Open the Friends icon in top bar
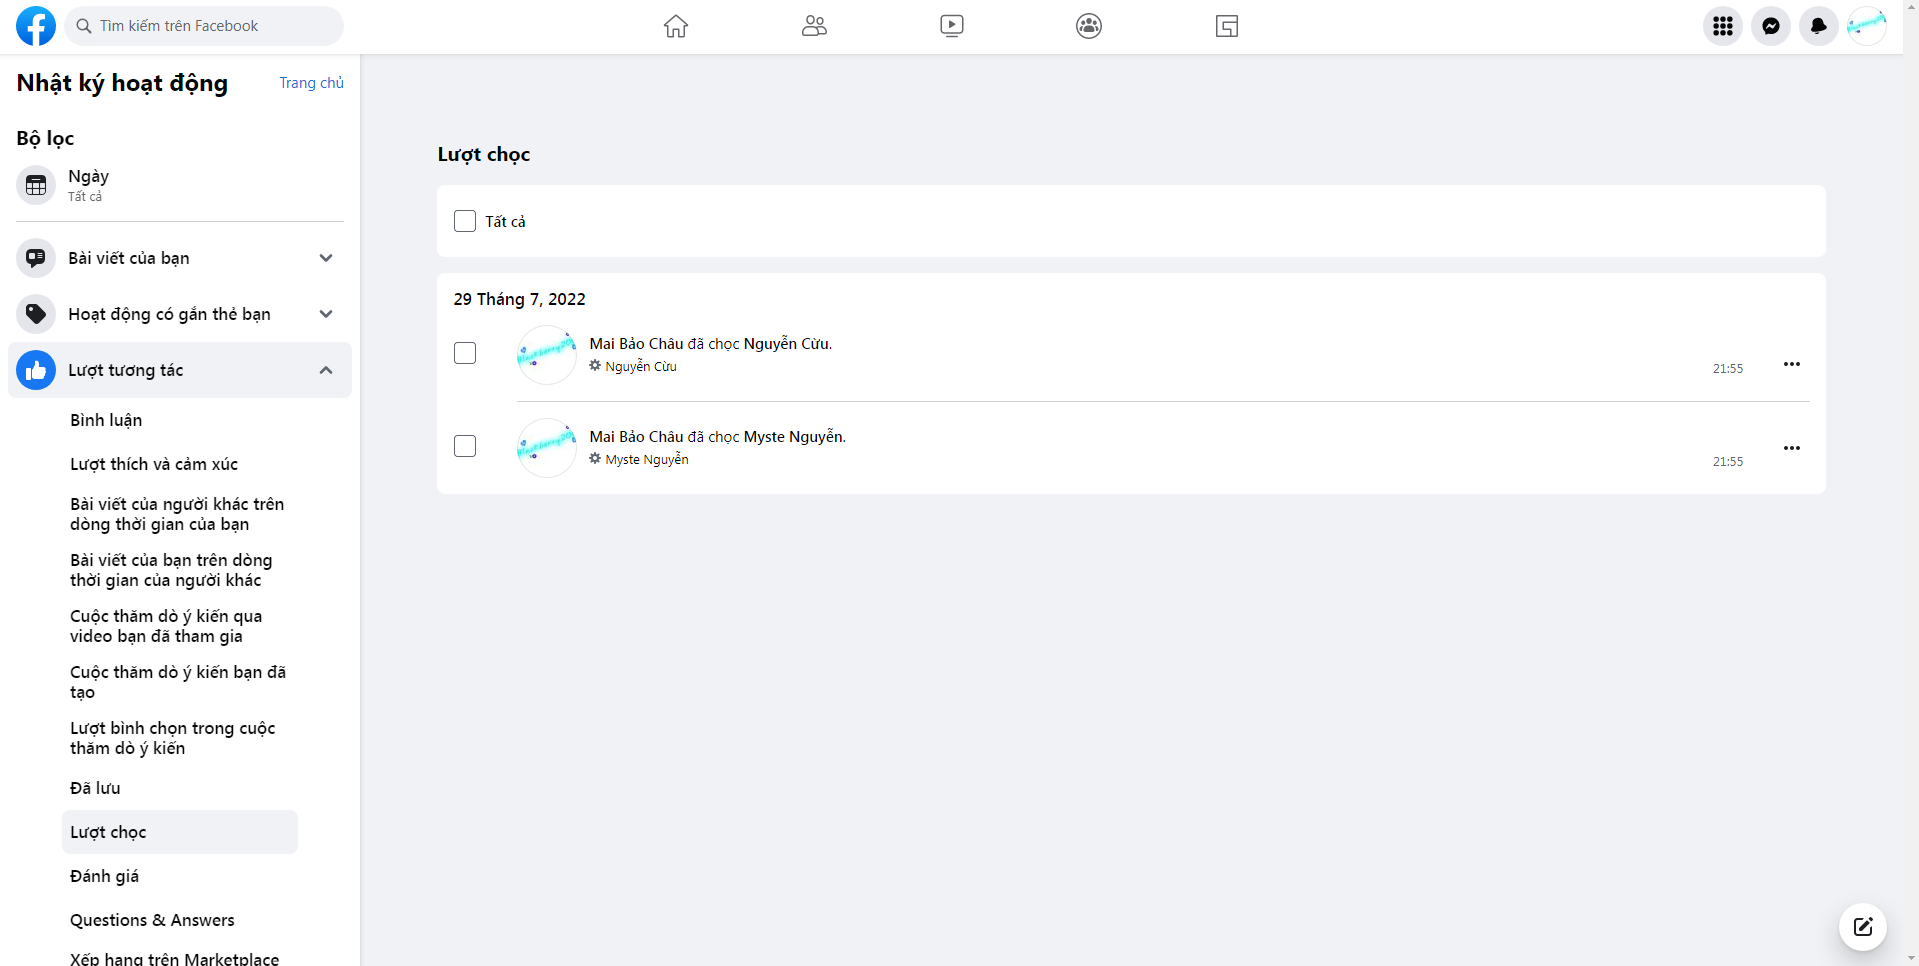The width and height of the screenshot is (1919, 966). coord(814,26)
